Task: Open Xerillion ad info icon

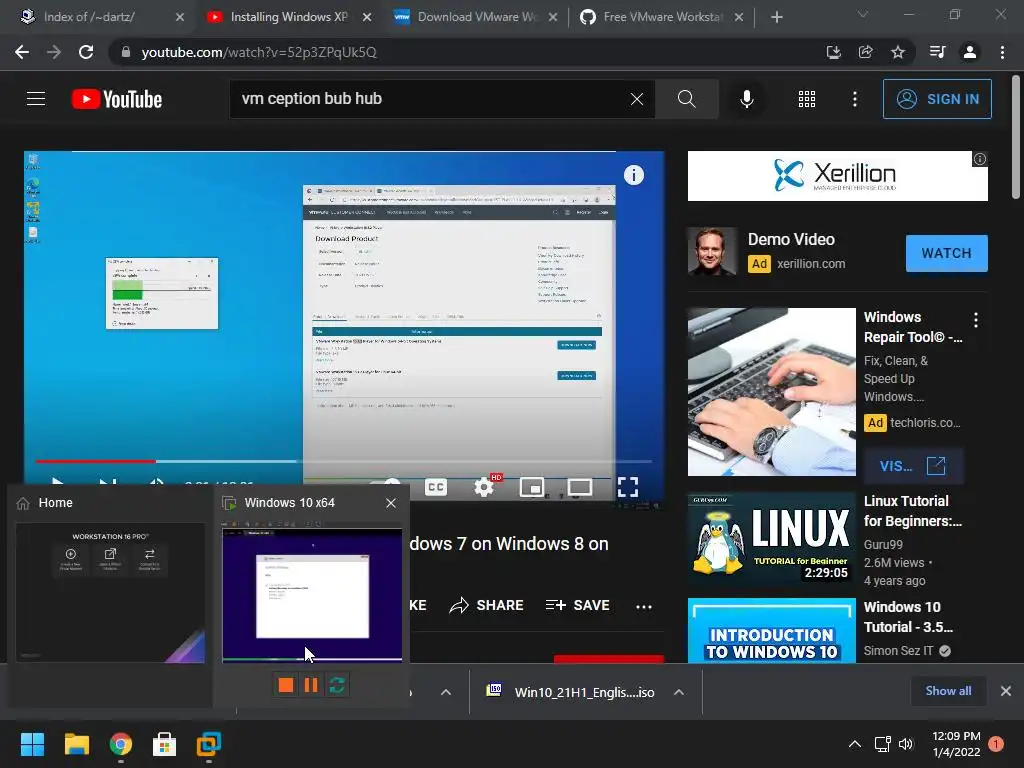Action: [x=980, y=159]
